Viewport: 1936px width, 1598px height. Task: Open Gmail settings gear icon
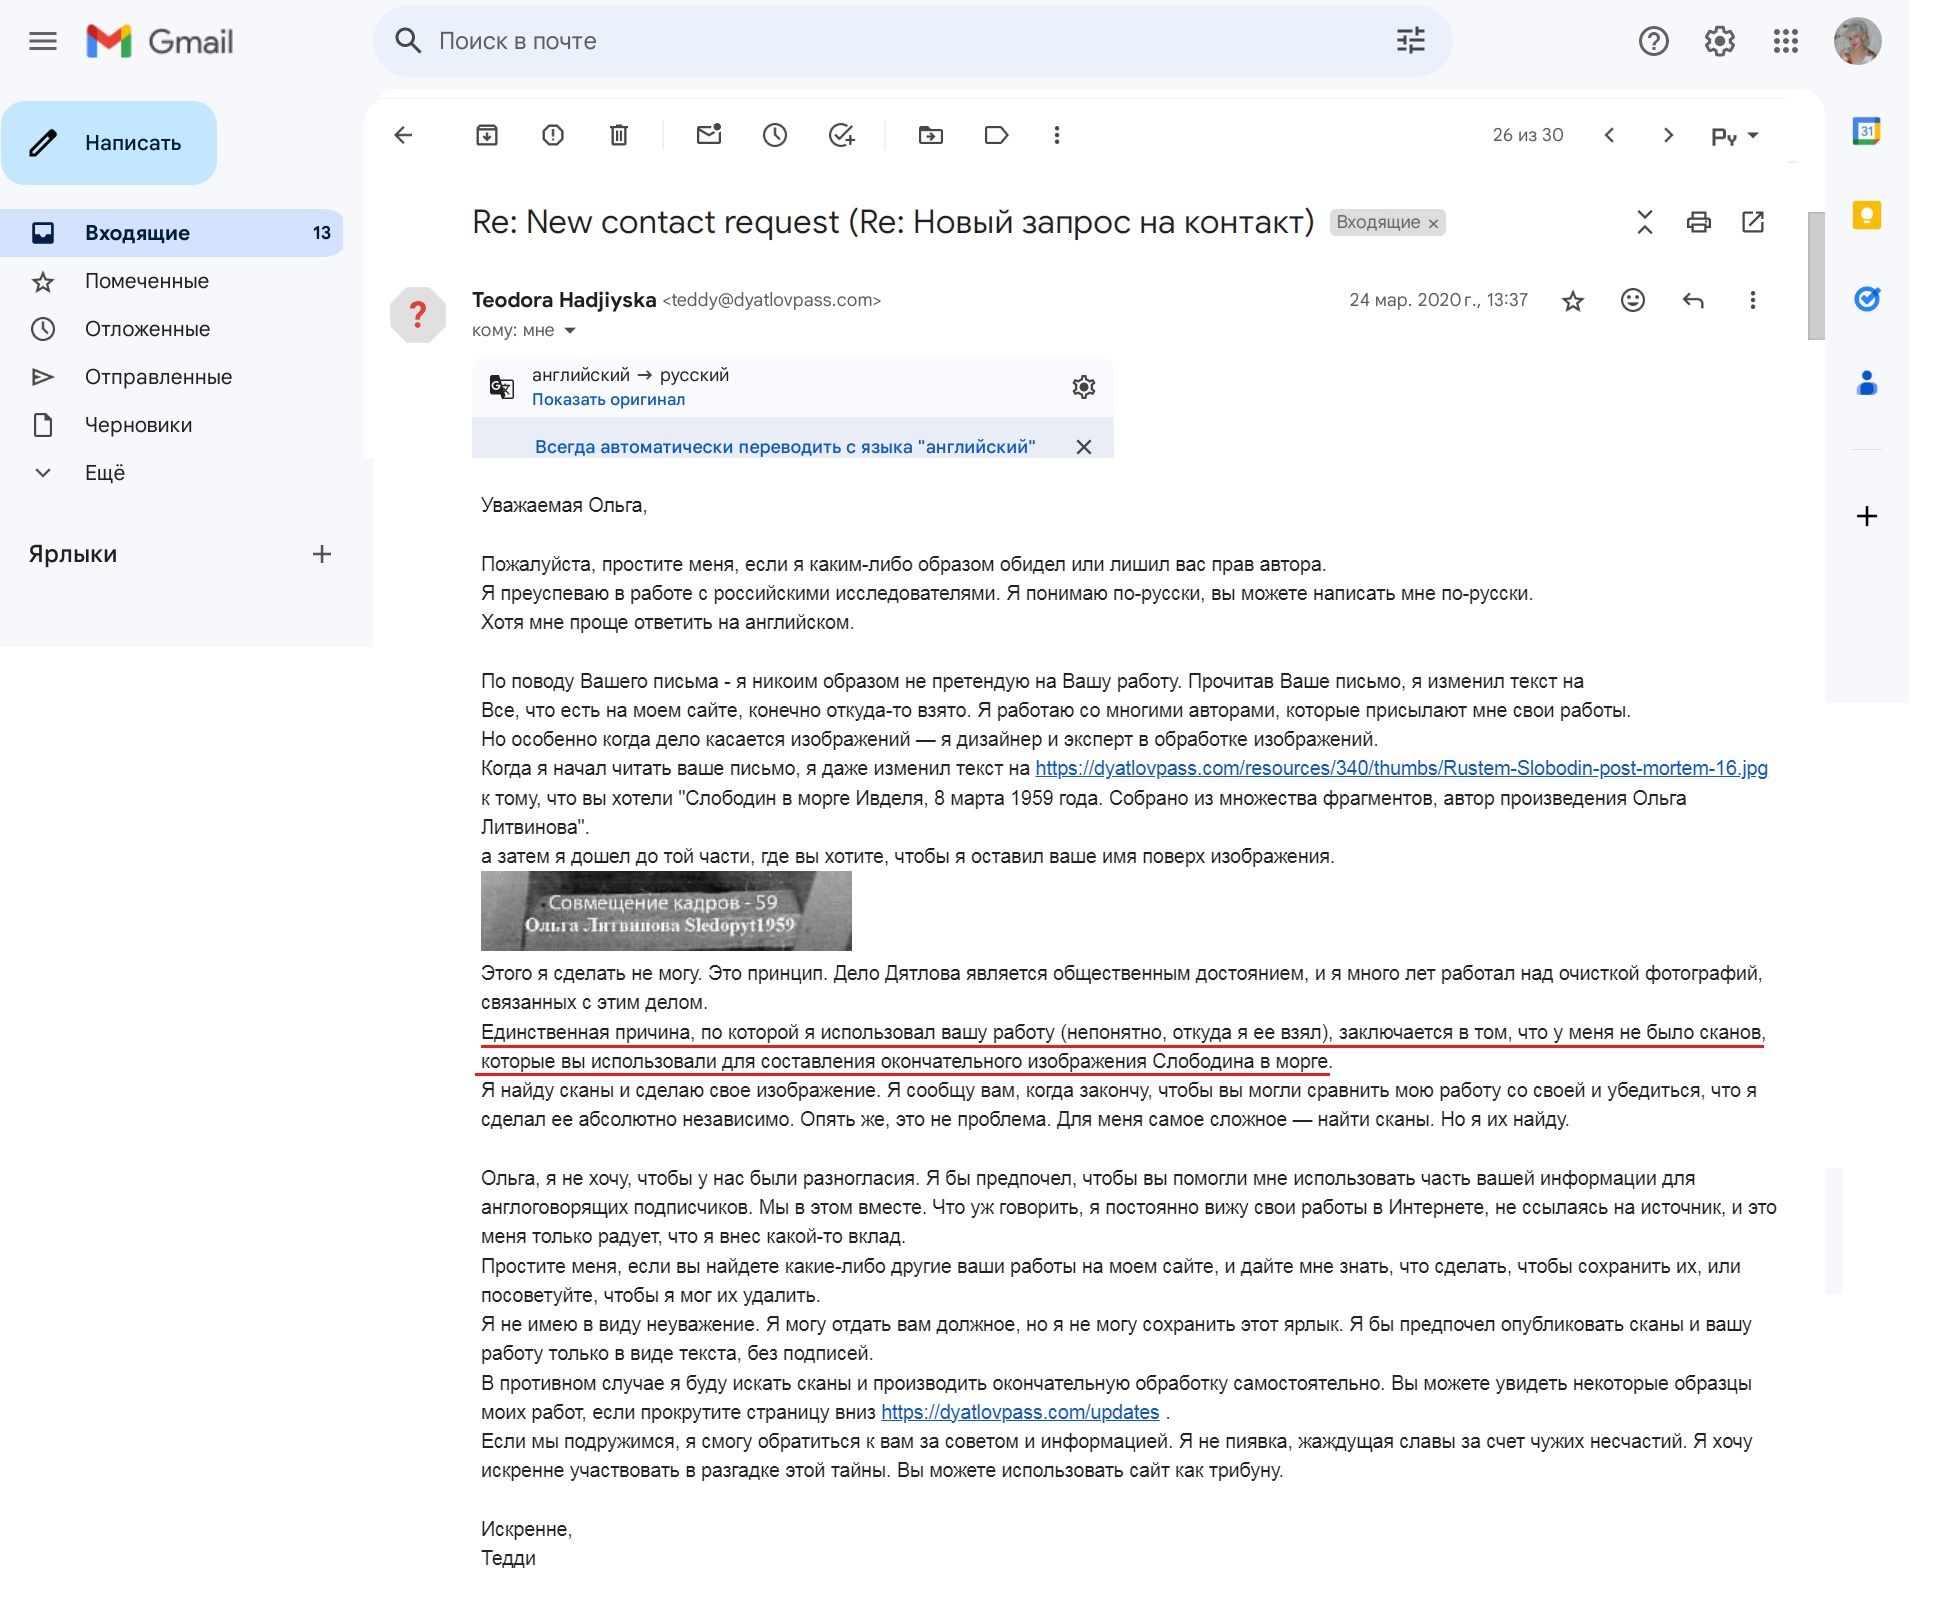click(1719, 41)
